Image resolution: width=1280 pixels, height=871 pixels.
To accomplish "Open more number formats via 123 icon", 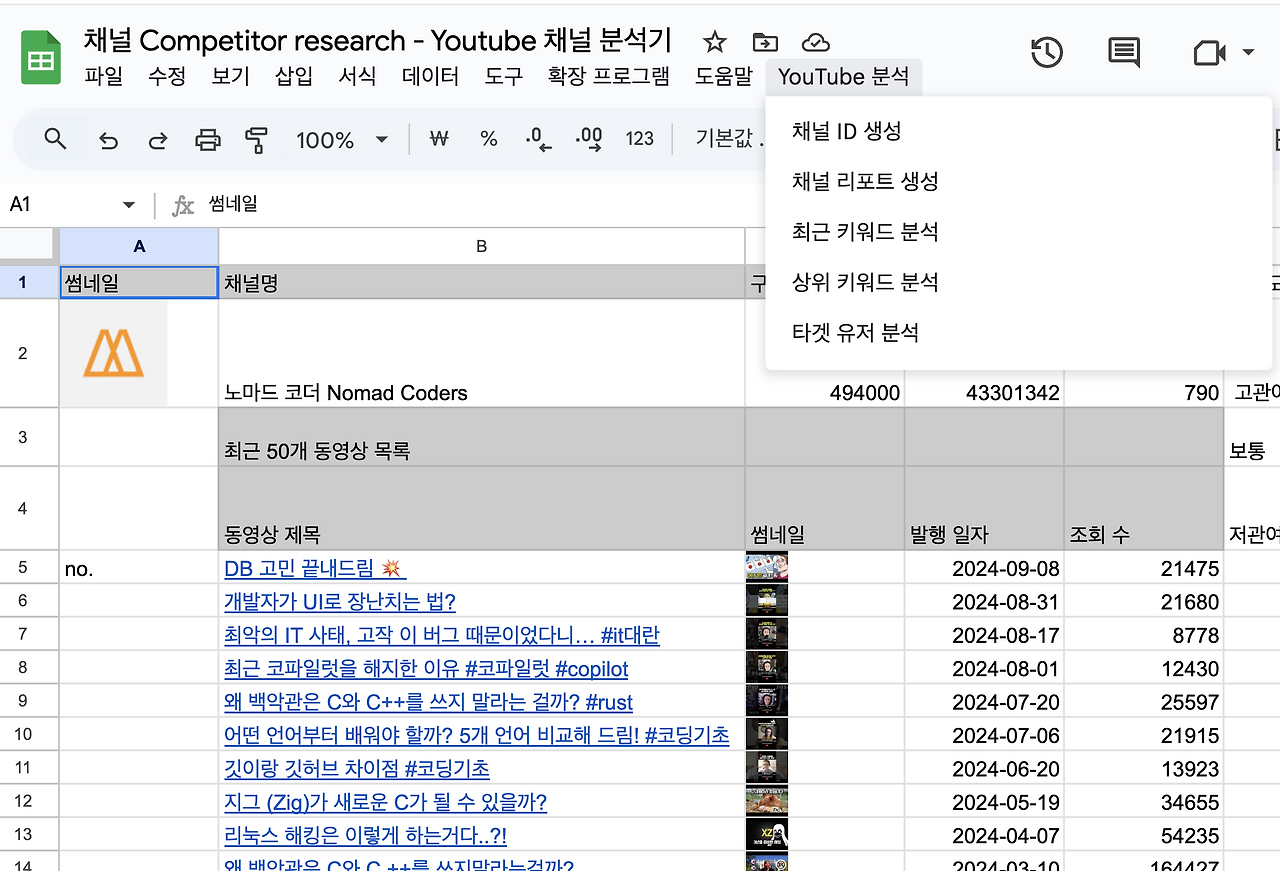I will tap(639, 139).
